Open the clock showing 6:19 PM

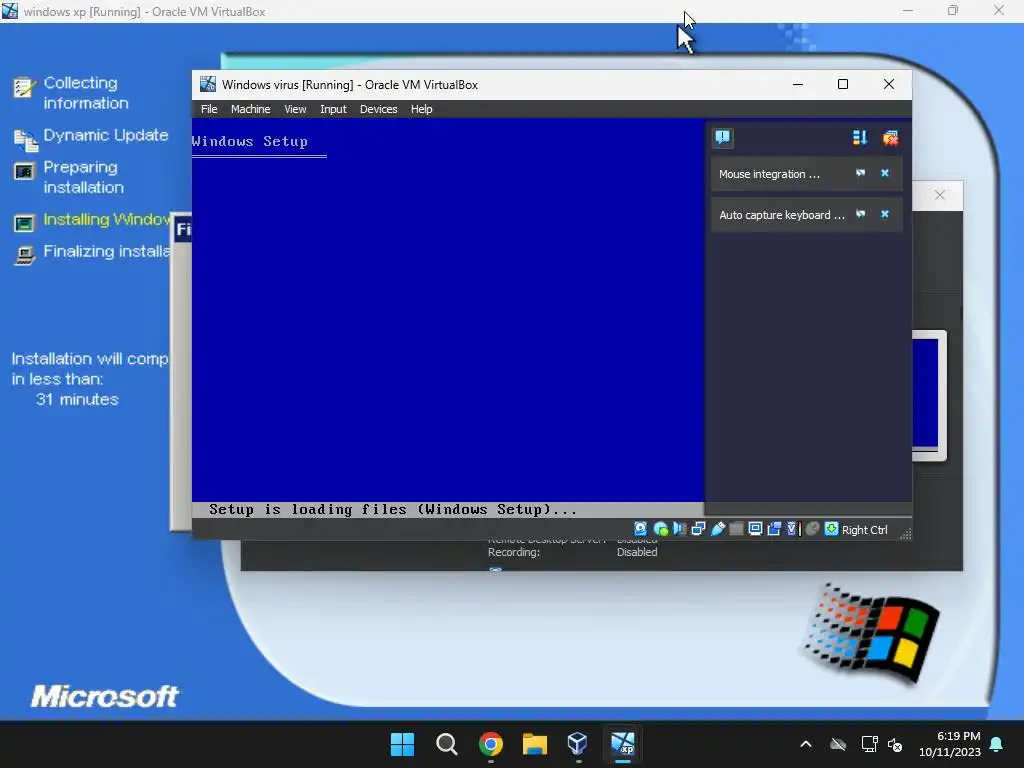pos(950,744)
